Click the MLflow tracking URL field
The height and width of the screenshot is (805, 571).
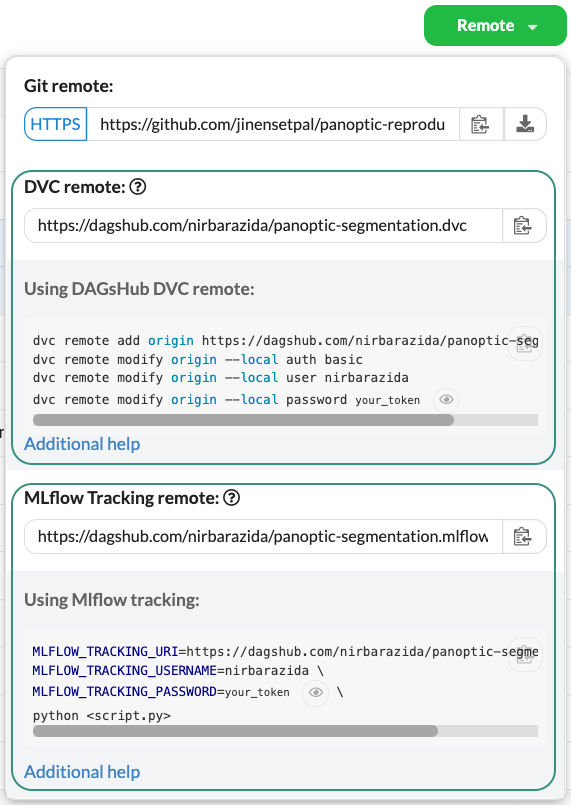(x=263, y=536)
